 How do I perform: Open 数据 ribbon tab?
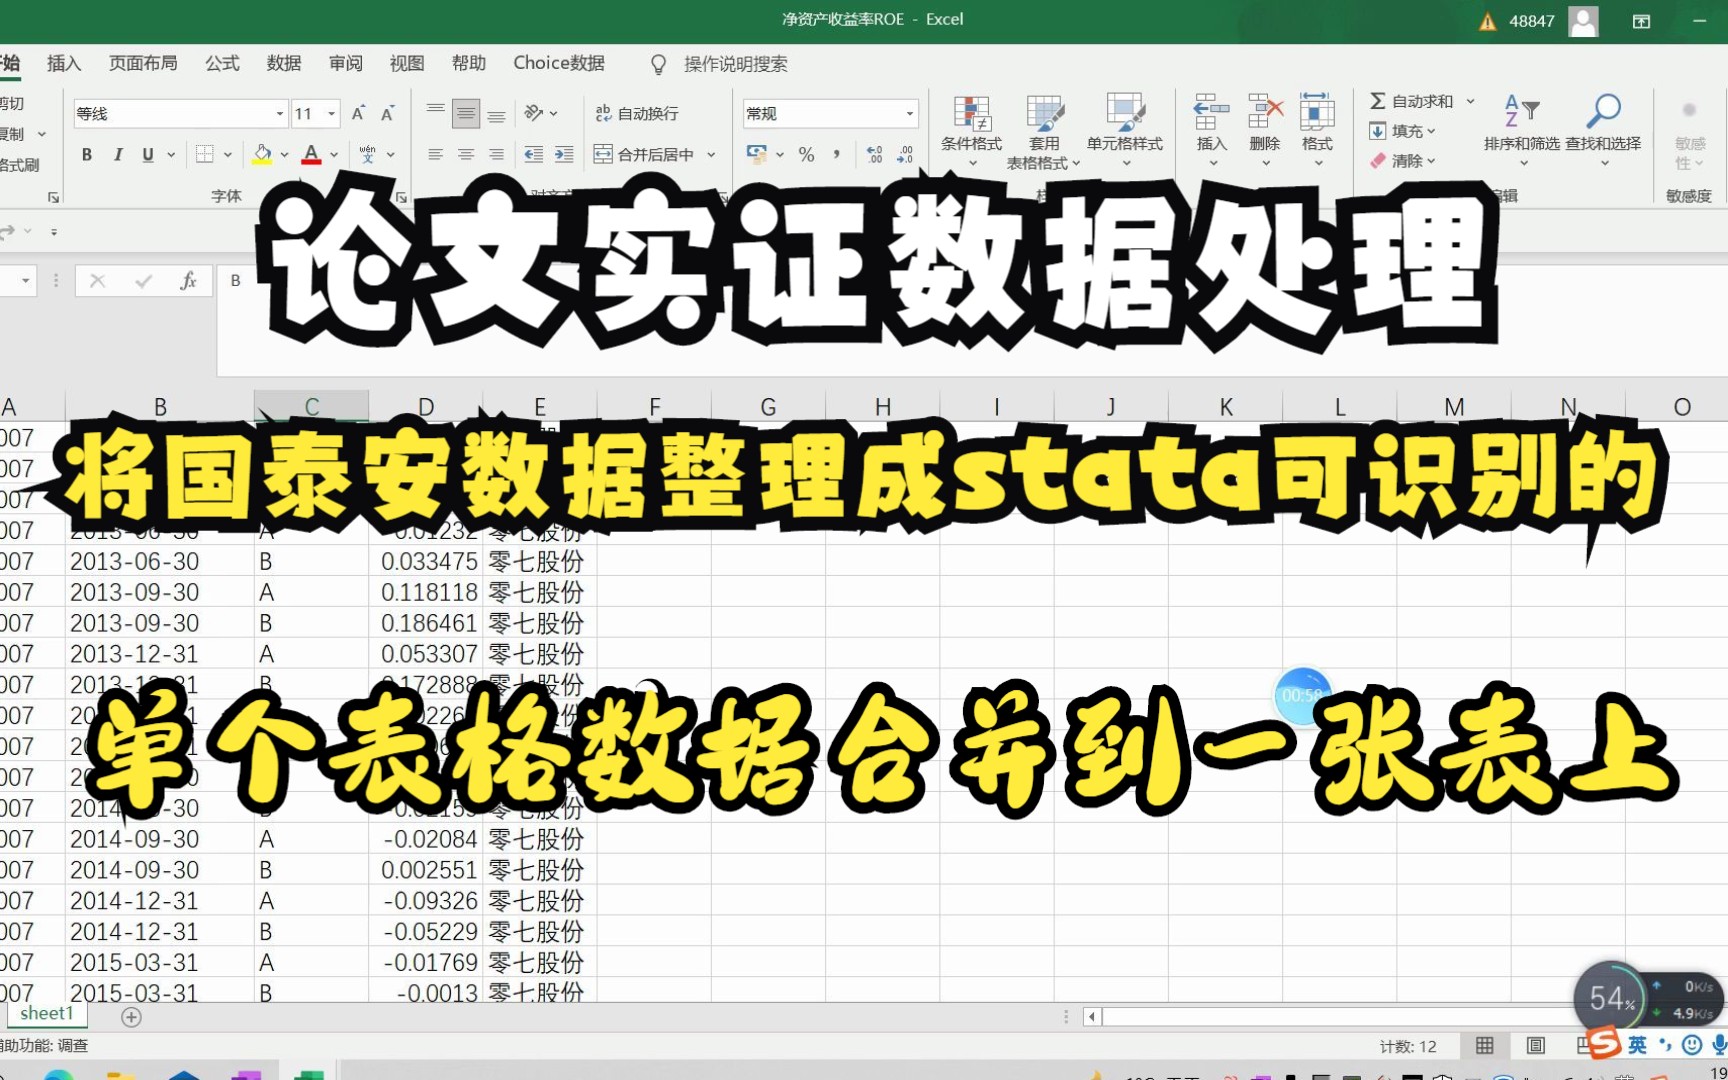pos(284,63)
